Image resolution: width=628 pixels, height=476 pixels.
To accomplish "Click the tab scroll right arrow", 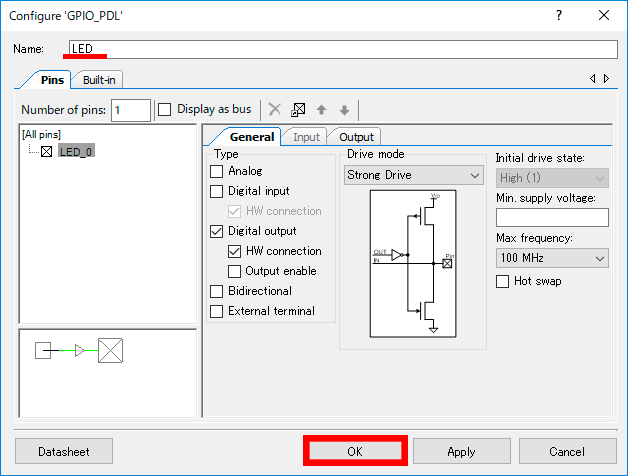I will click(606, 79).
